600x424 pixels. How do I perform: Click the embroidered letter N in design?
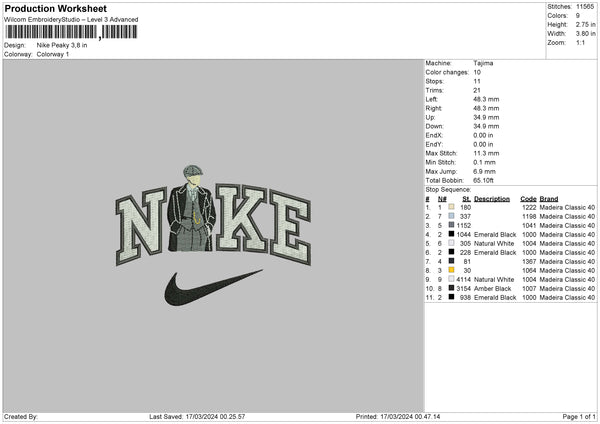click(142, 226)
